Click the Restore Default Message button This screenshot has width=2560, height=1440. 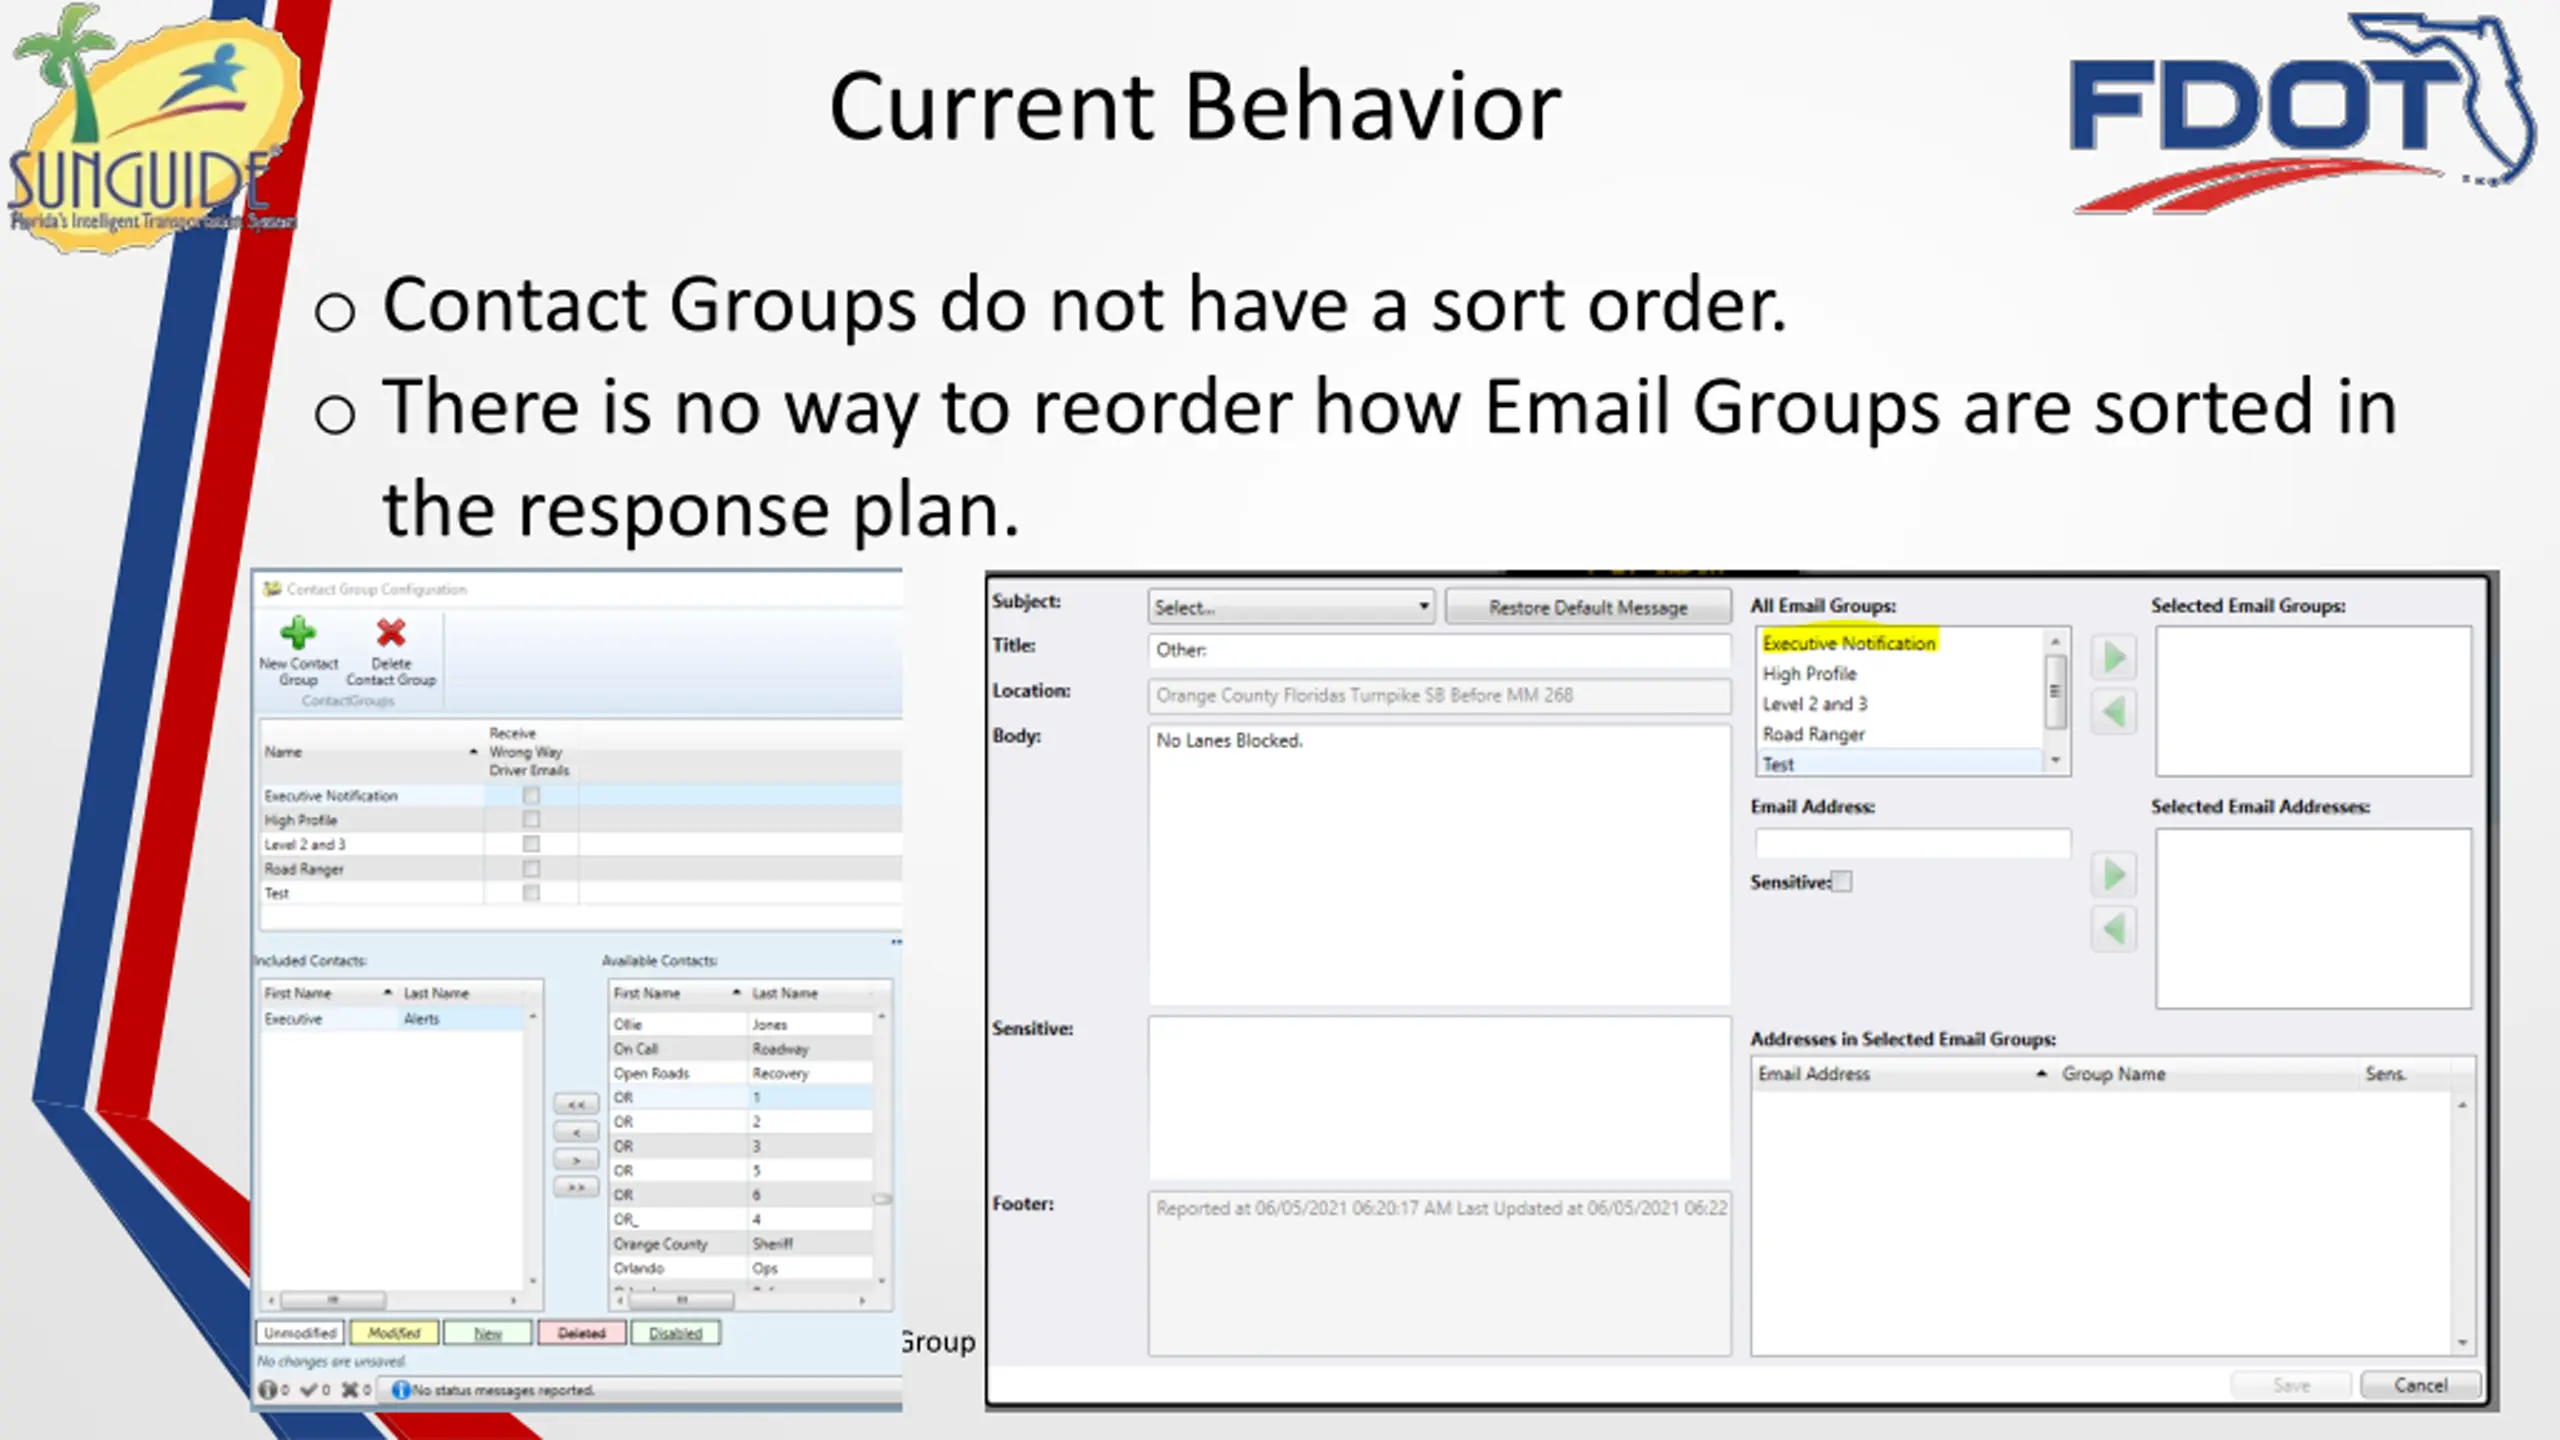(1588, 608)
